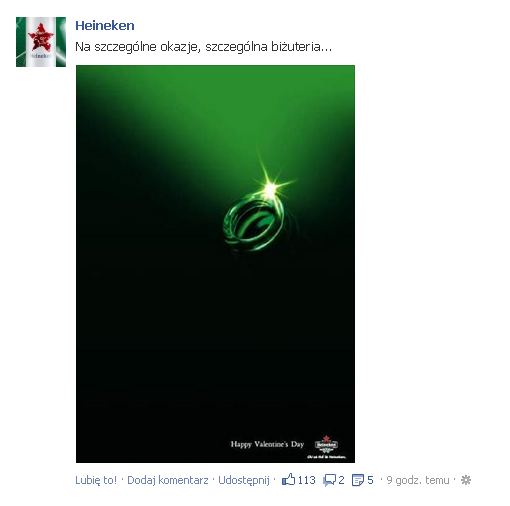Open the Heineken profile picture thumbnail
Screen dimensions: 510x506
point(41,42)
